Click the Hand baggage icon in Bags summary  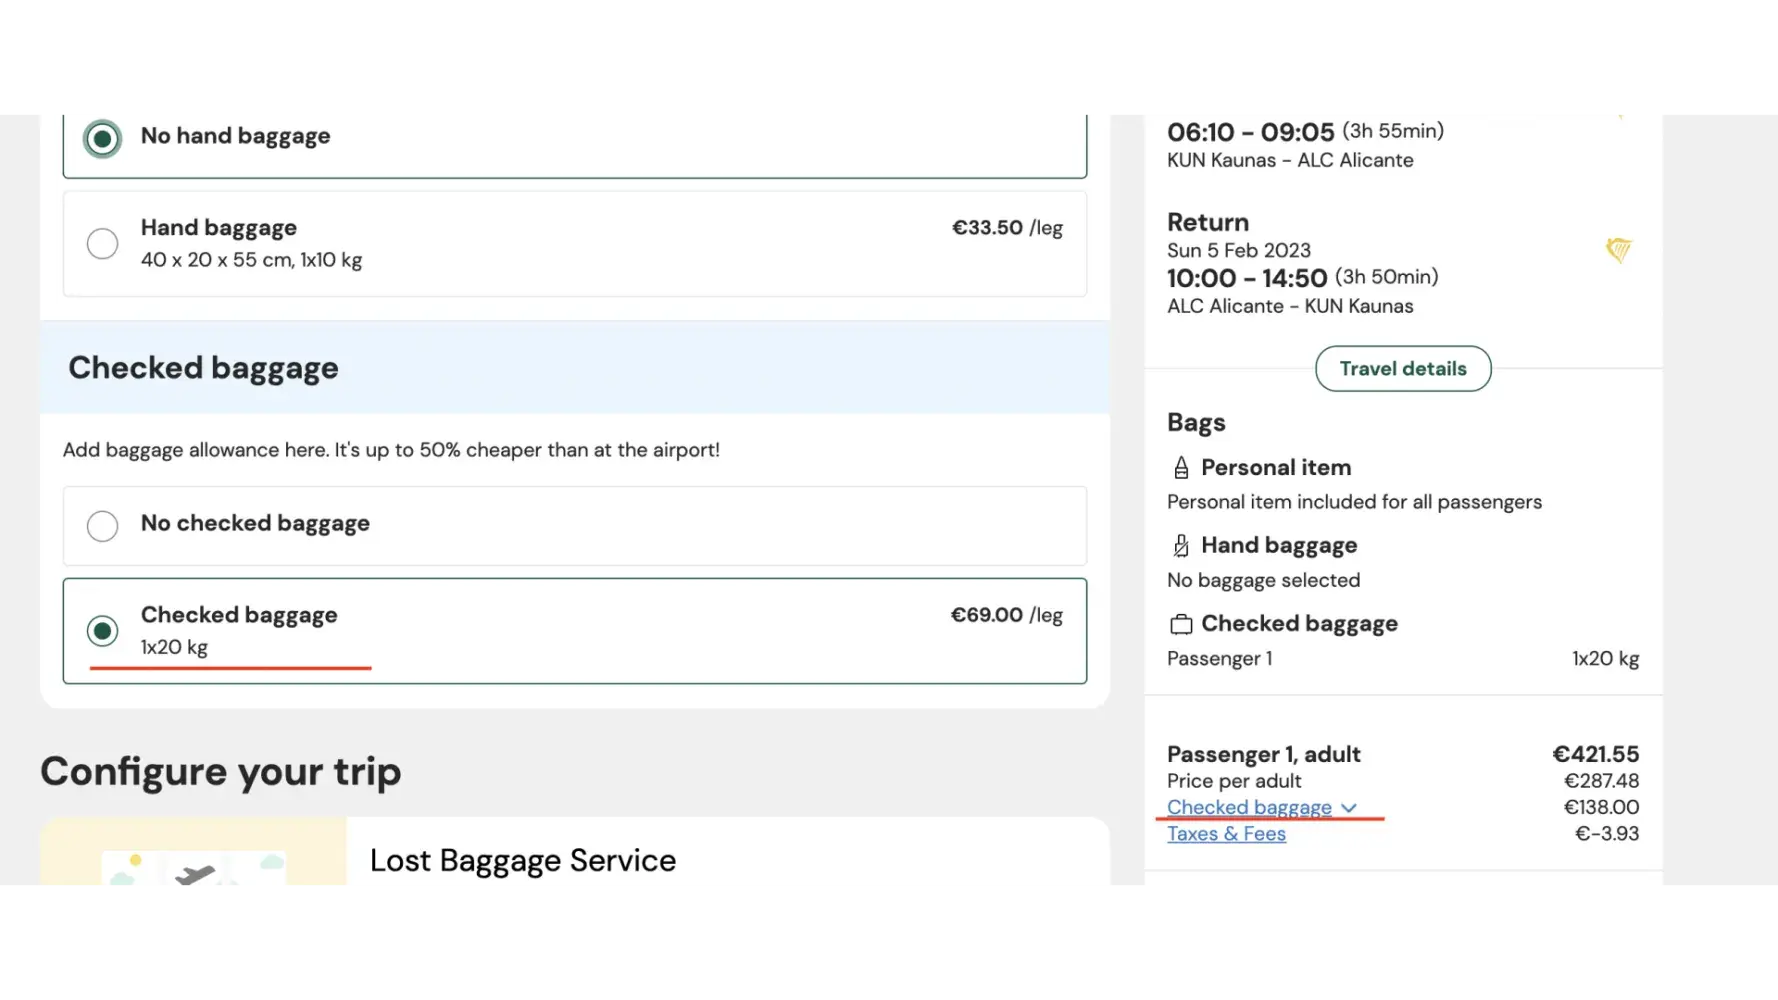point(1181,546)
